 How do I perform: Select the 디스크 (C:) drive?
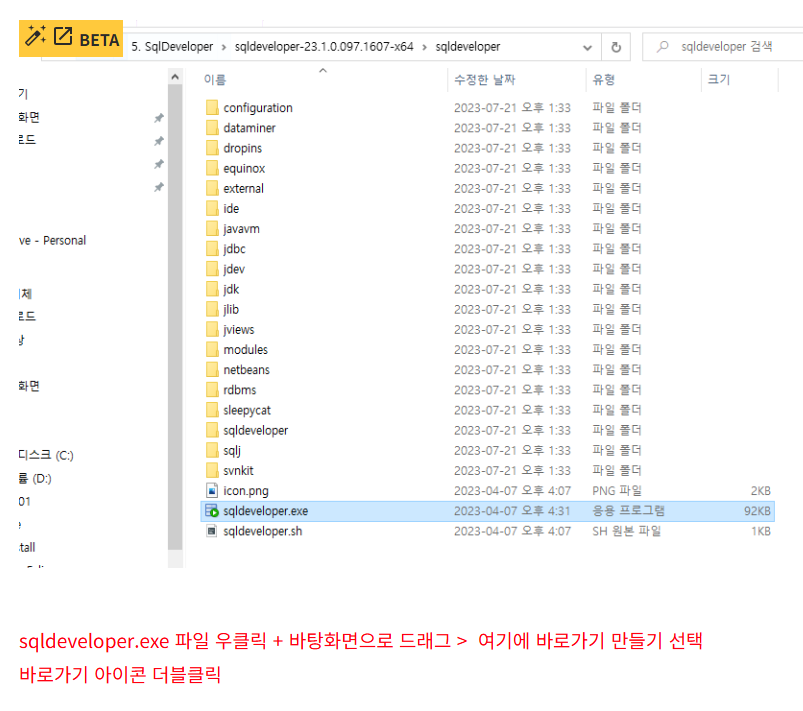coord(46,455)
